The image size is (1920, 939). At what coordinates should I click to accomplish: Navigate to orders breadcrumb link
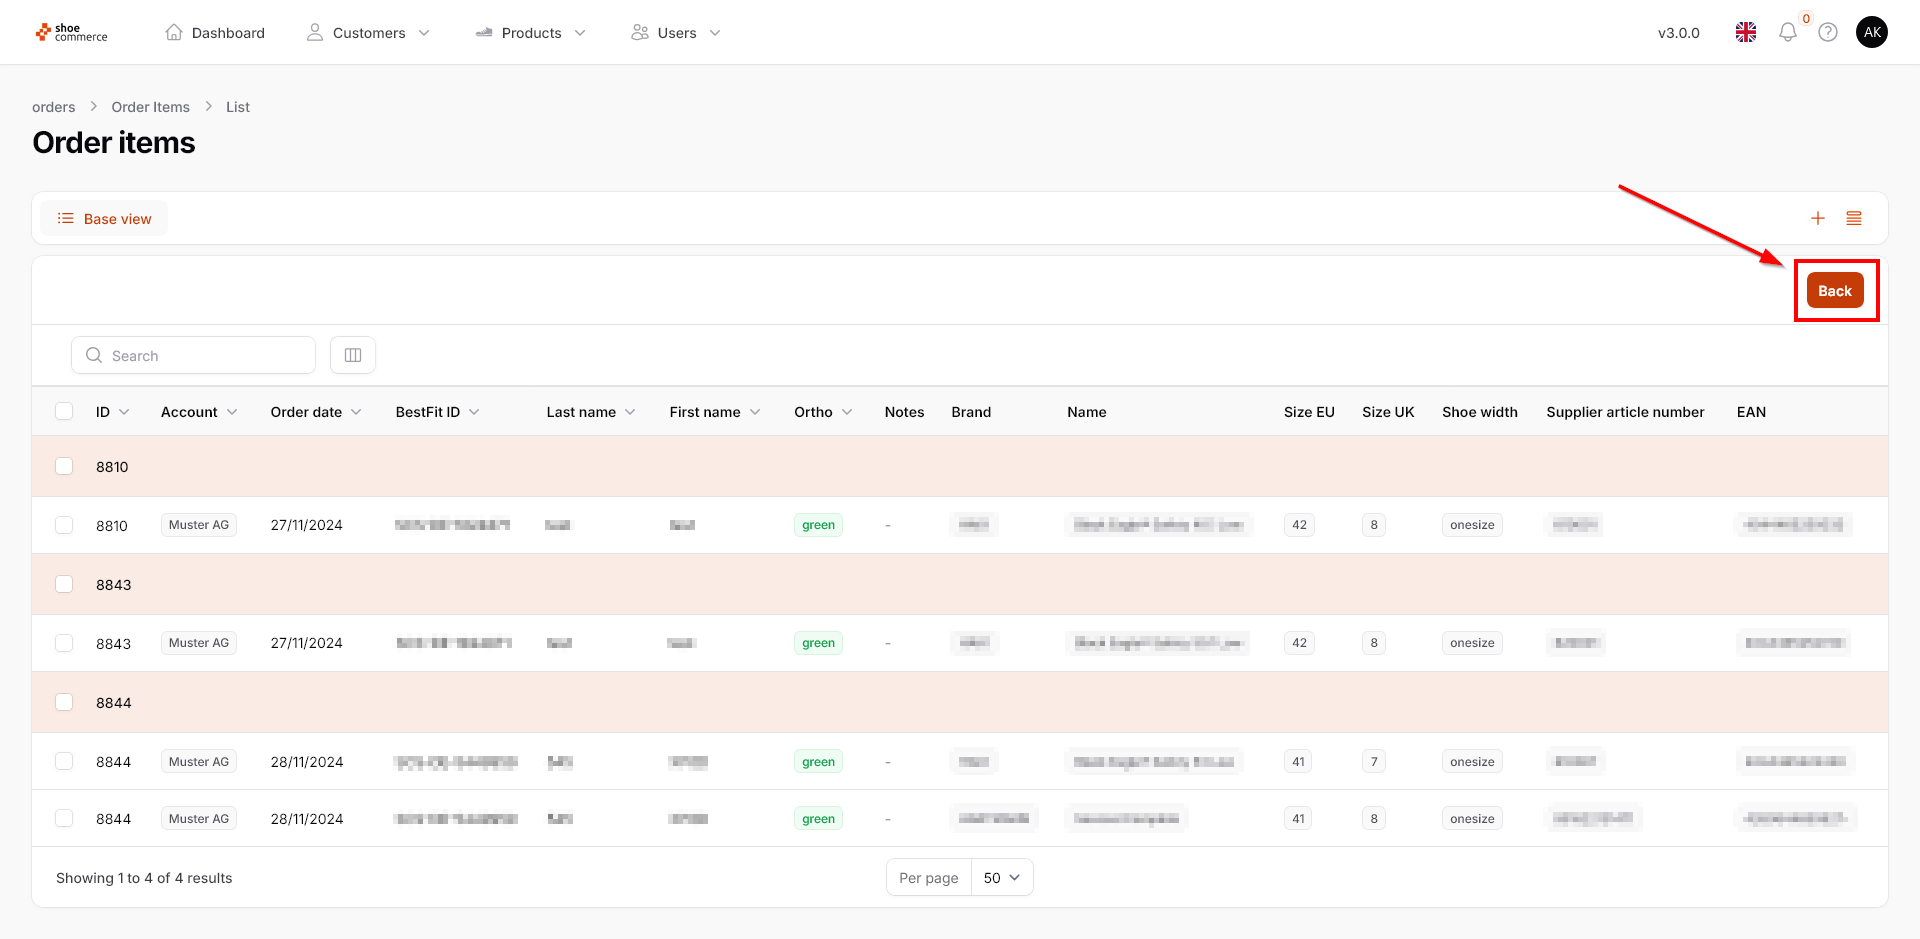[54, 107]
